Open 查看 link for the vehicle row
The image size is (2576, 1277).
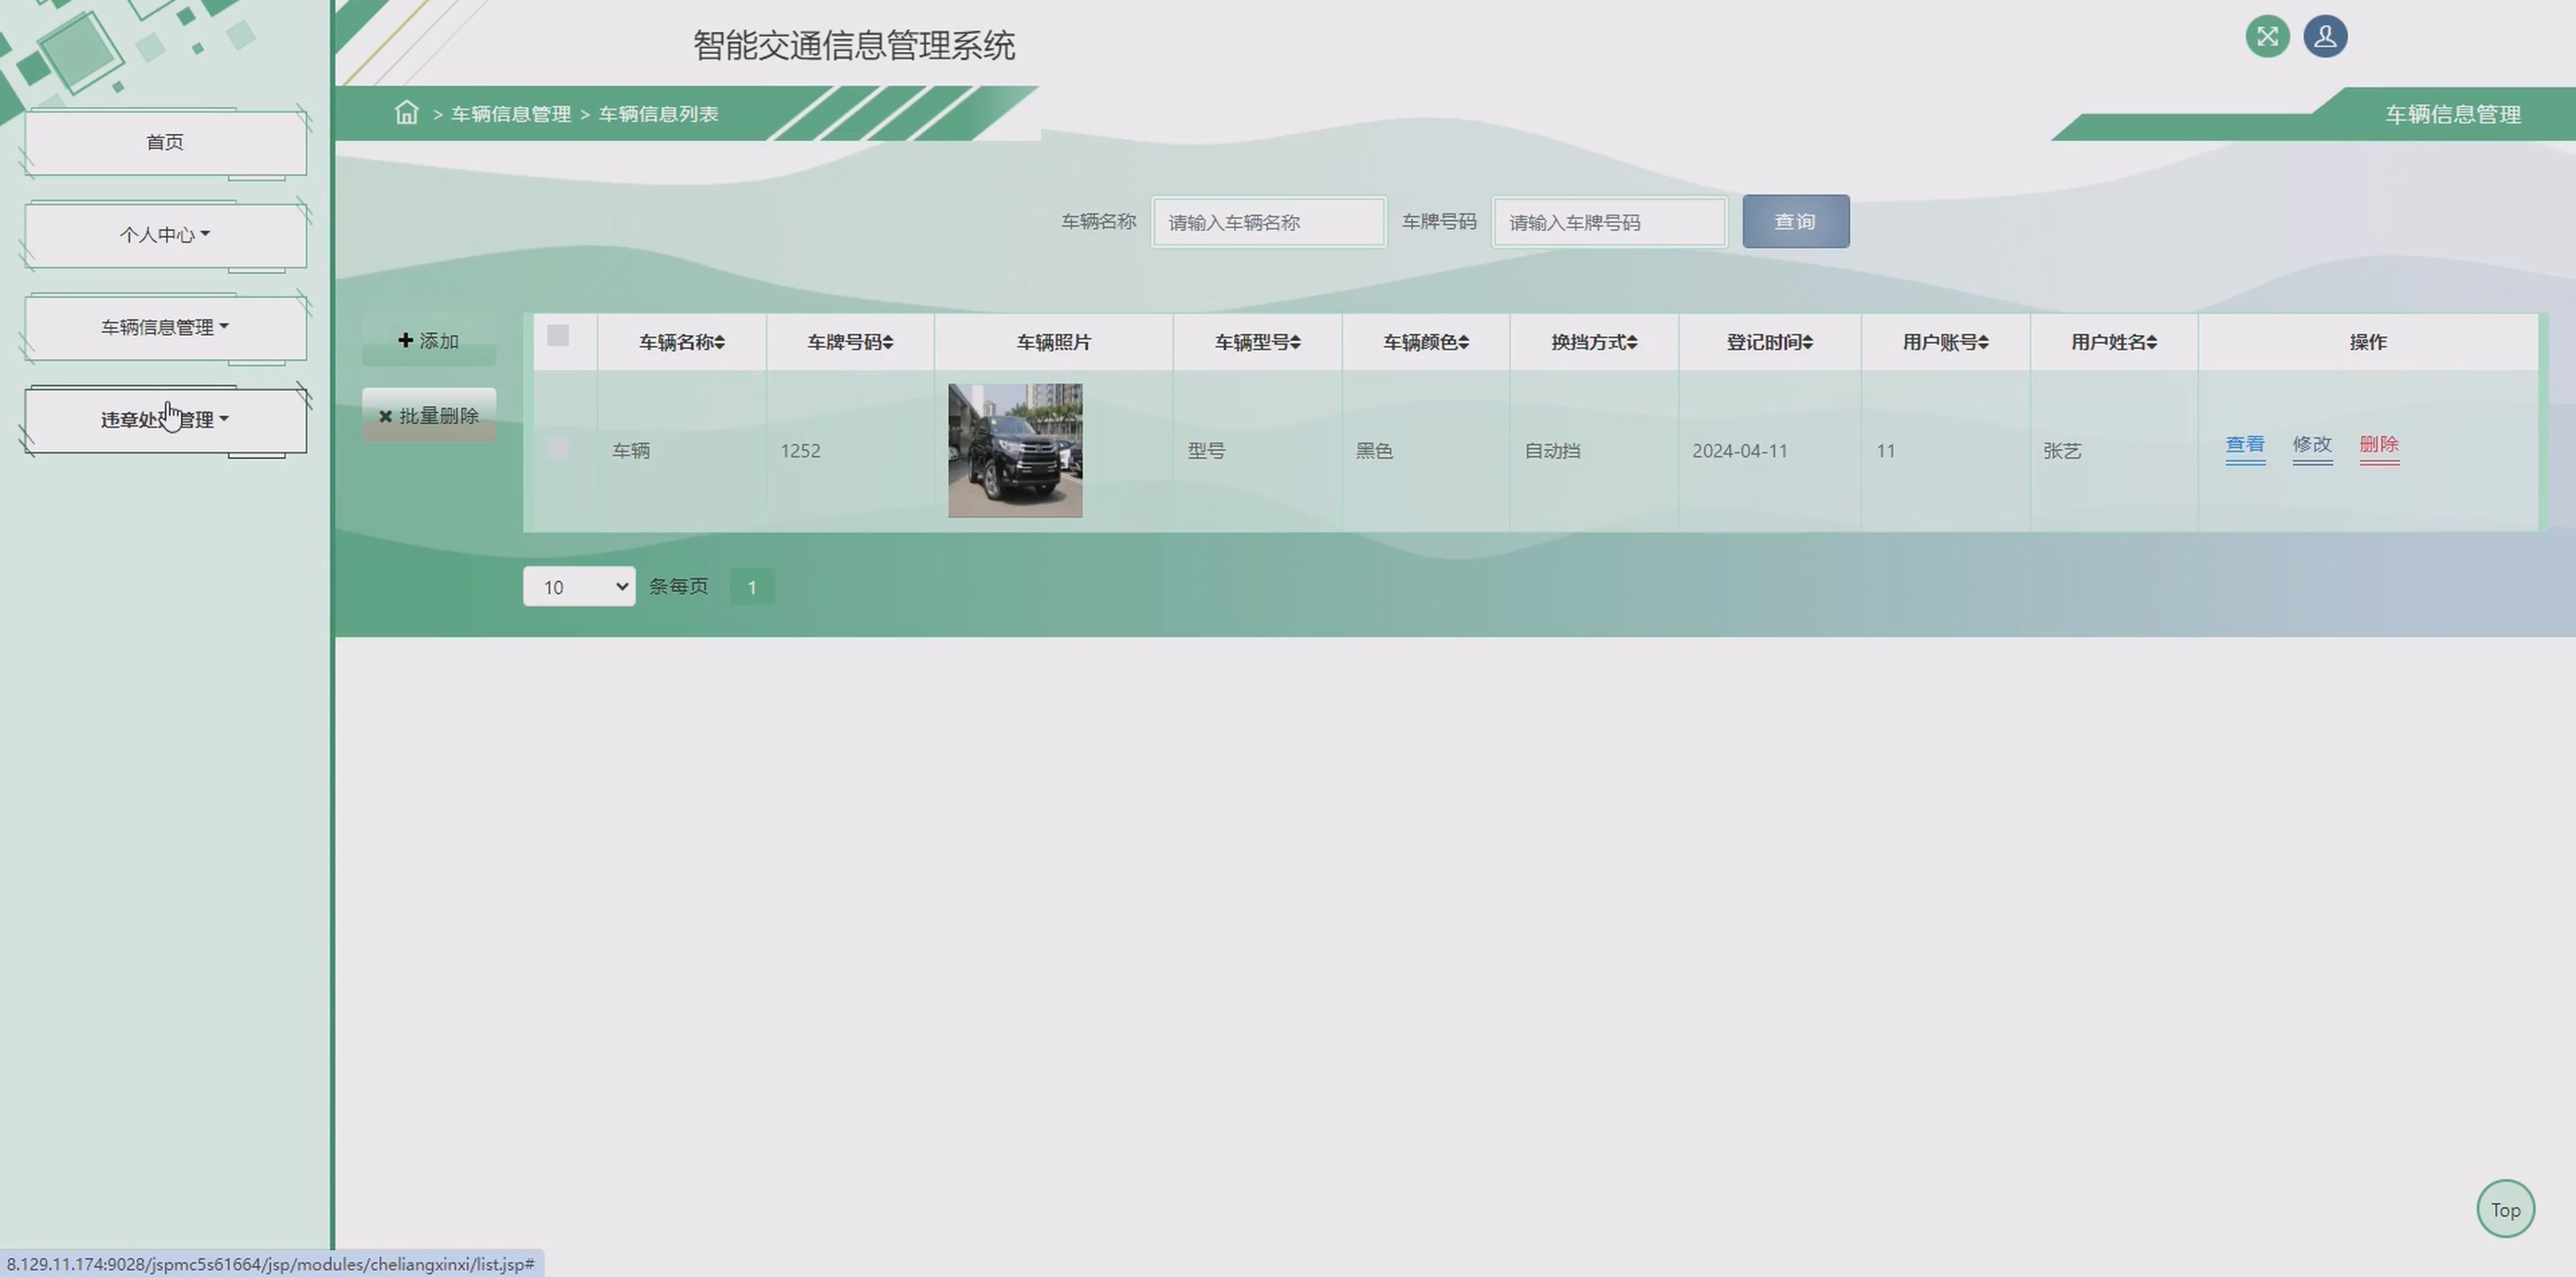tap(2244, 446)
